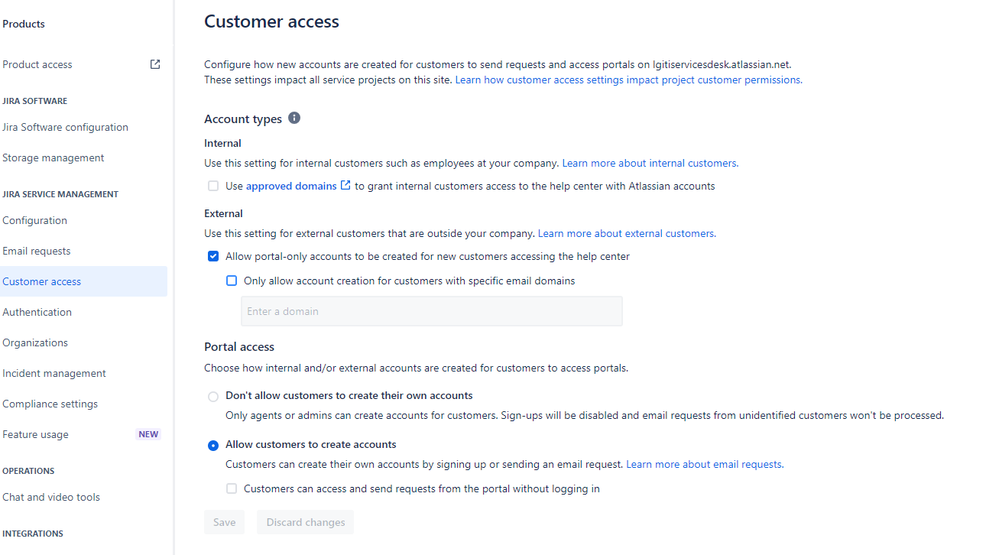Open the approved domains link

tap(291, 186)
